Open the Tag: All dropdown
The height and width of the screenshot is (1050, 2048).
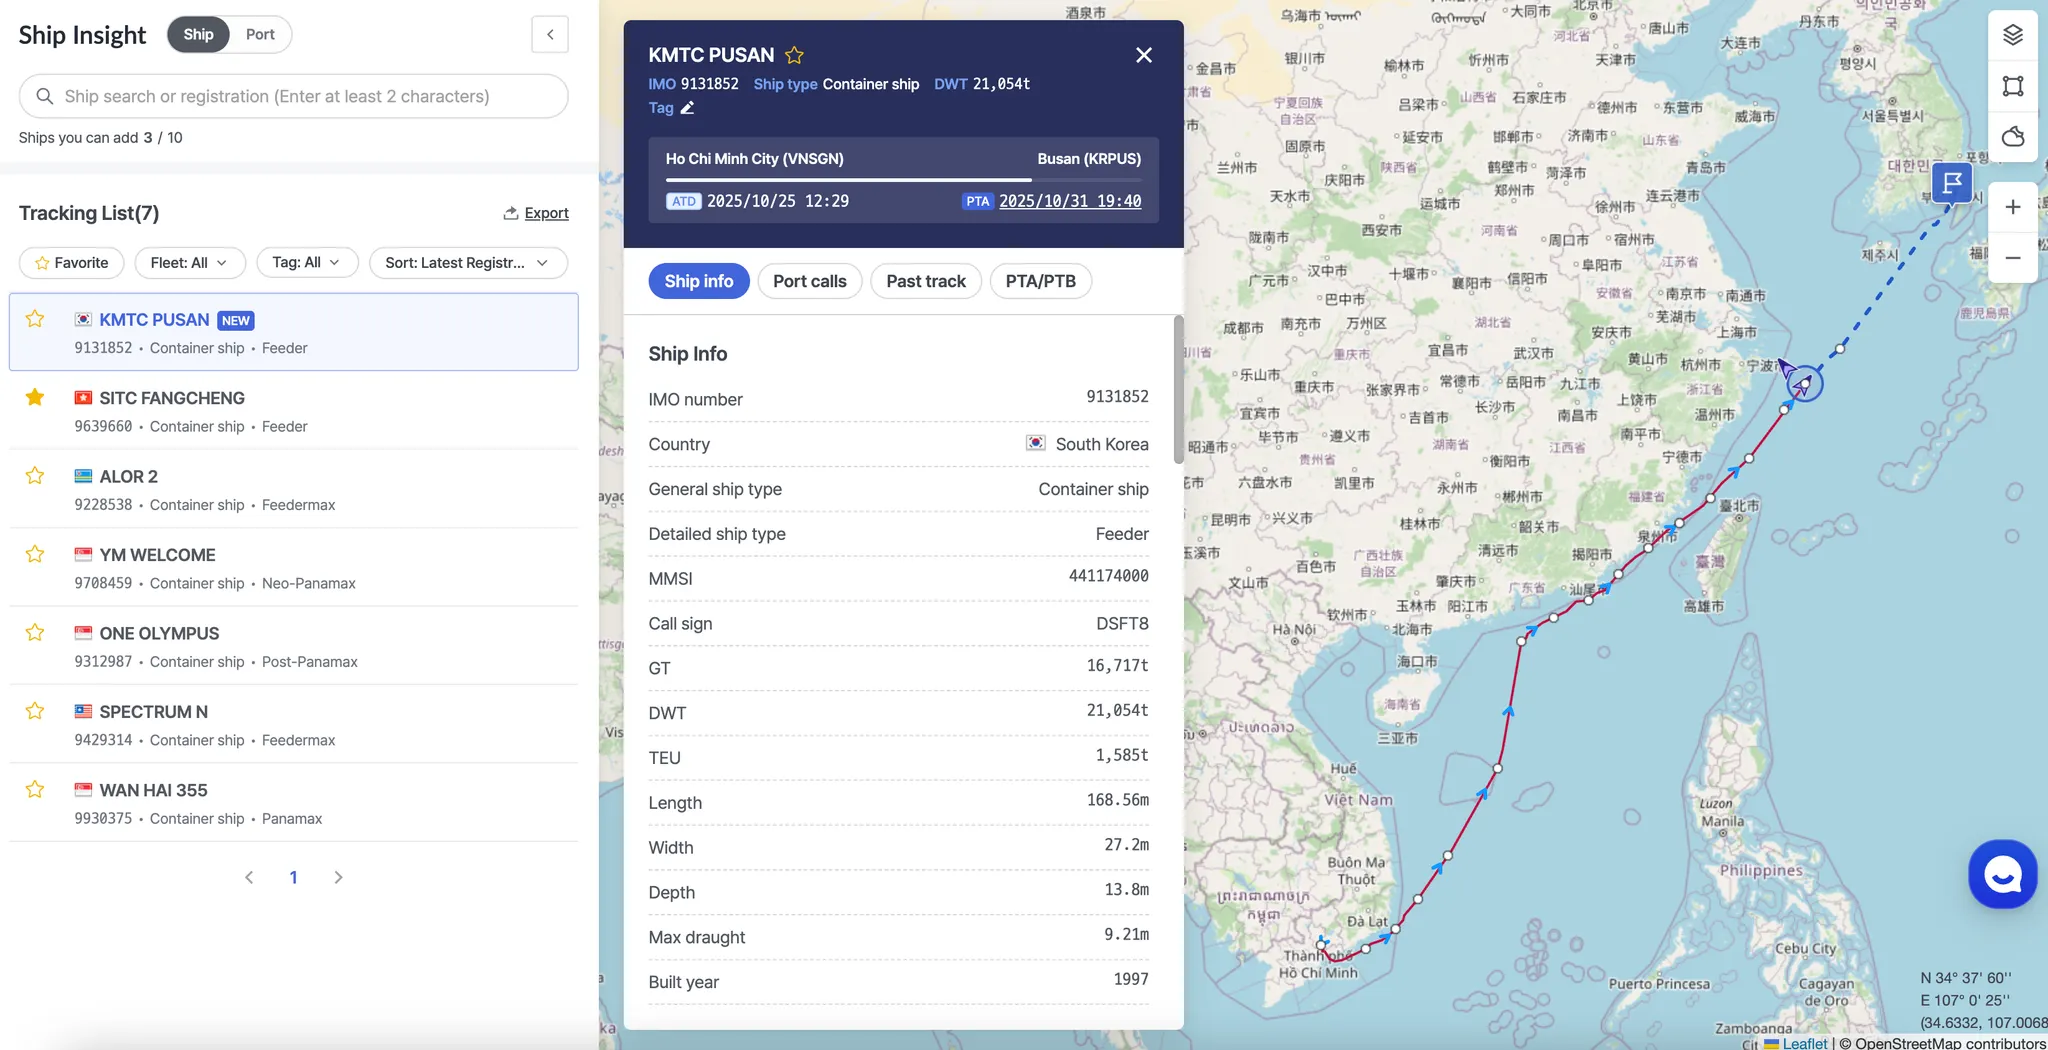[x=306, y=263]
